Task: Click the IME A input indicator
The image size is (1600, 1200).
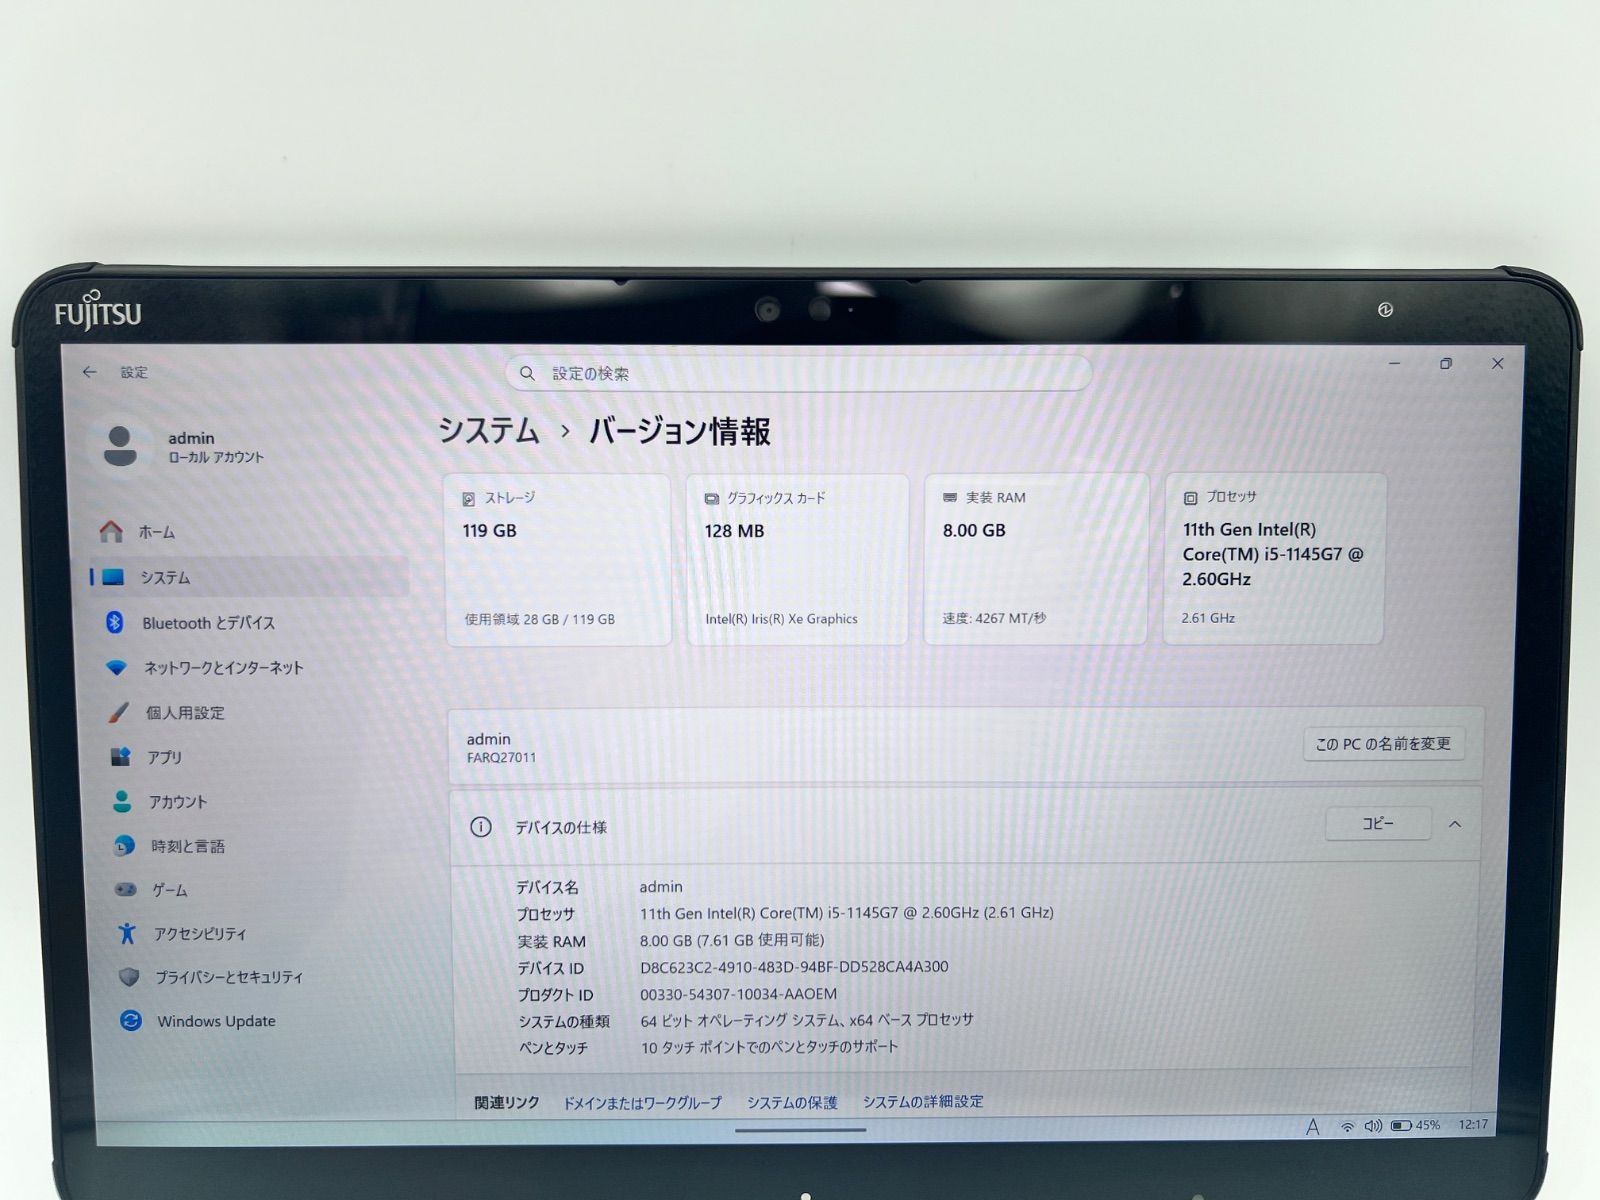Action: tap(1312, 1127)
